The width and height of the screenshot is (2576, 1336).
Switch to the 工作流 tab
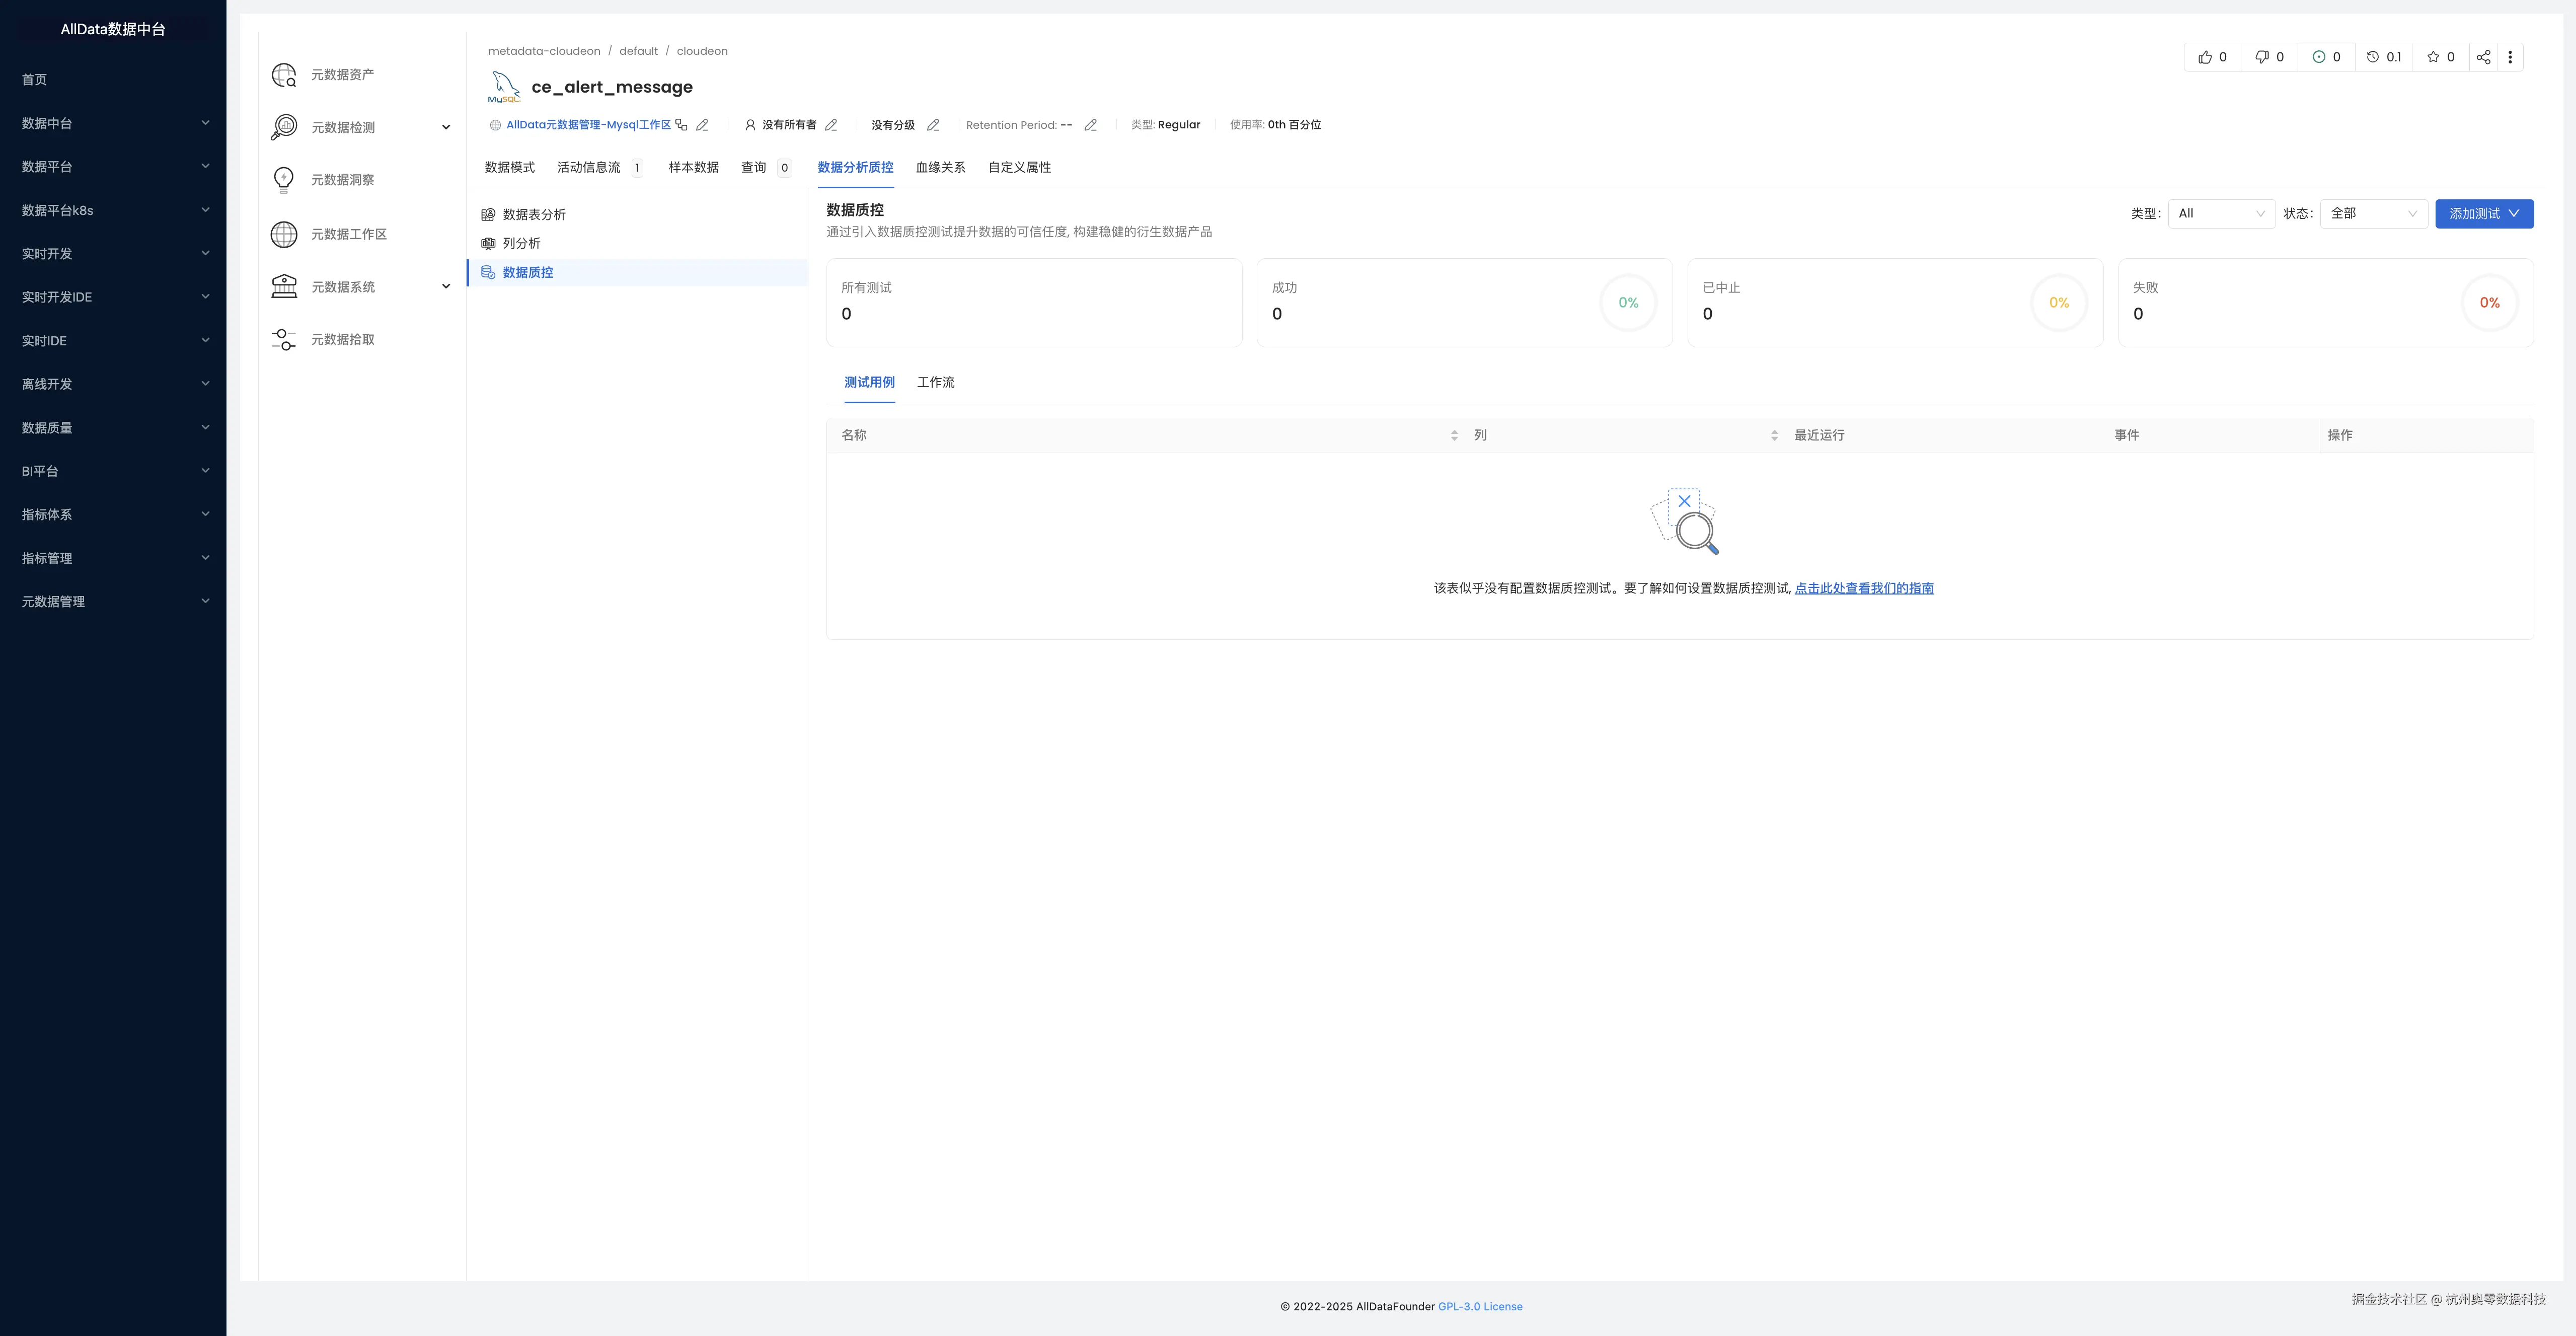tap(935, 383)
